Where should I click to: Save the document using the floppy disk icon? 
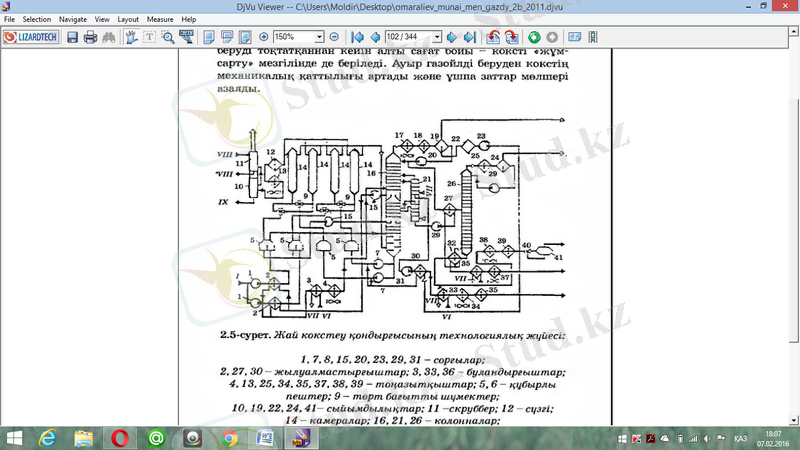[72, 37]
